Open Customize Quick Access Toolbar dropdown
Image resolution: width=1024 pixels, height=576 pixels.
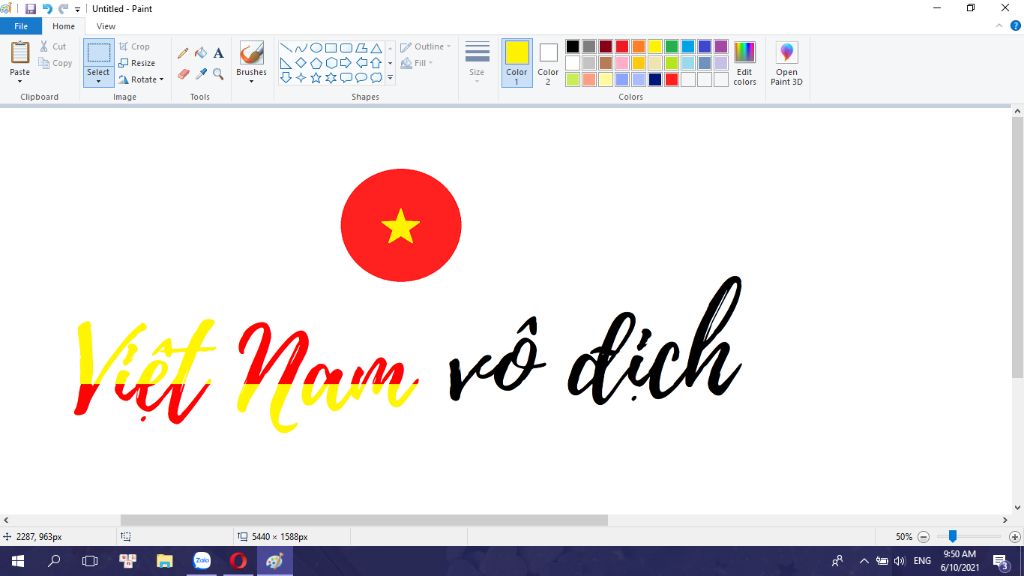(x=77, y=9)
